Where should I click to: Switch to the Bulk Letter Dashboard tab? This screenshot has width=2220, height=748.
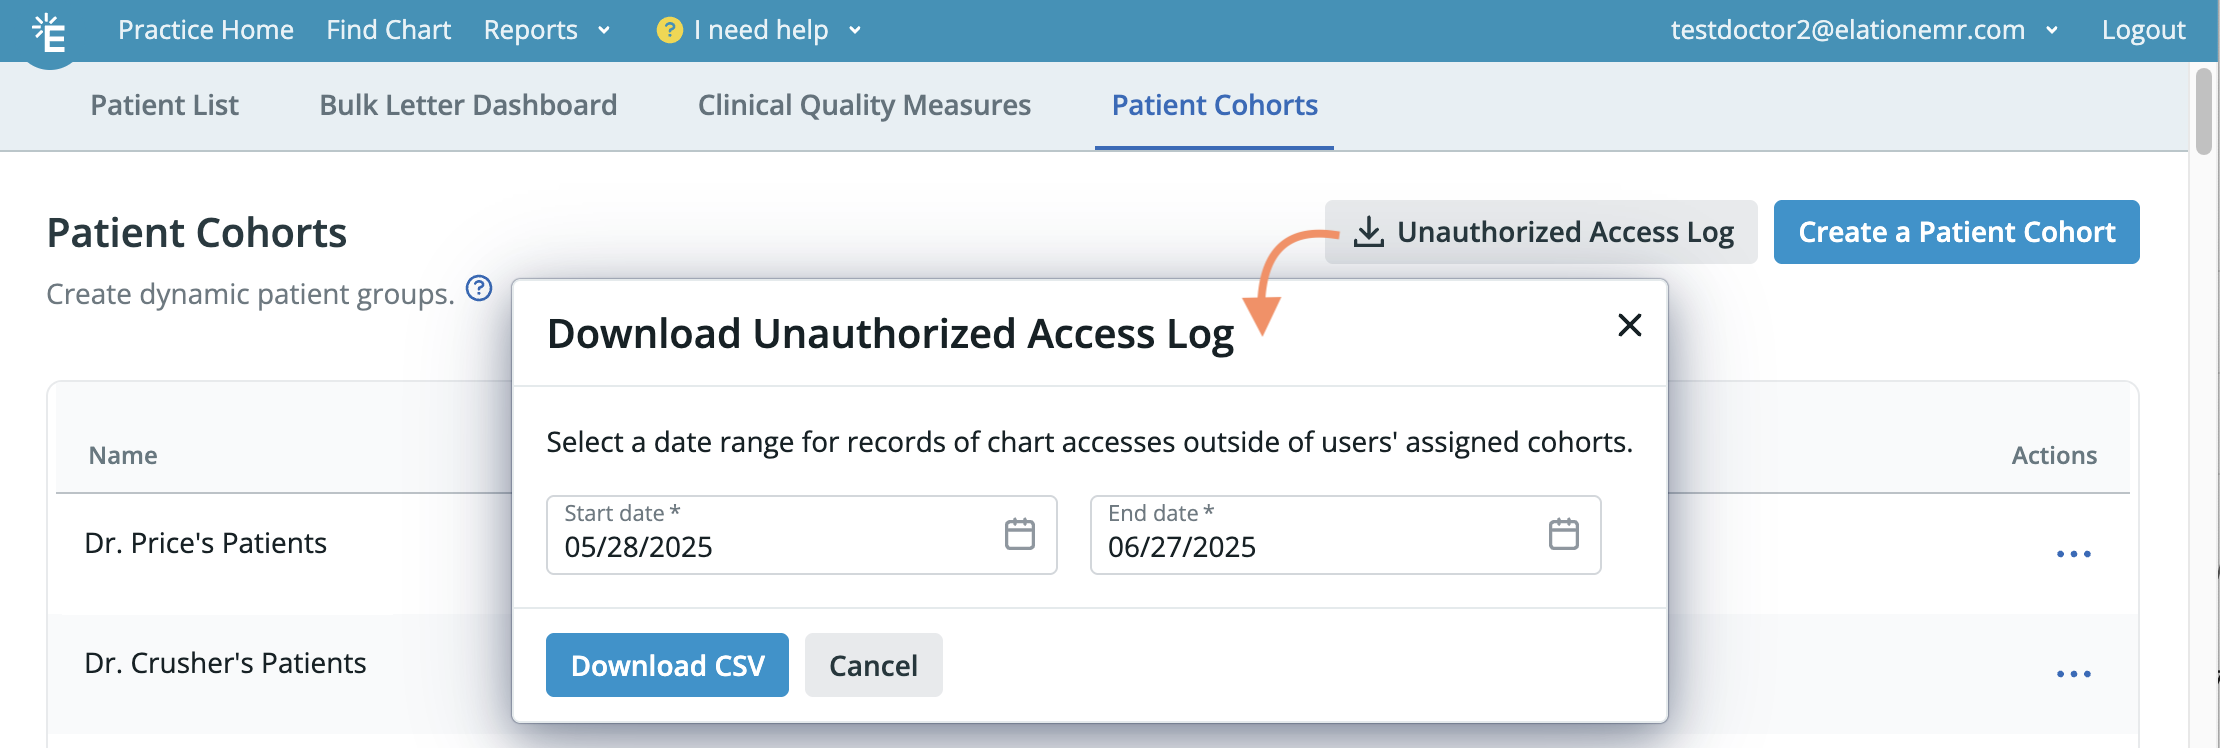tap(468, 105)
